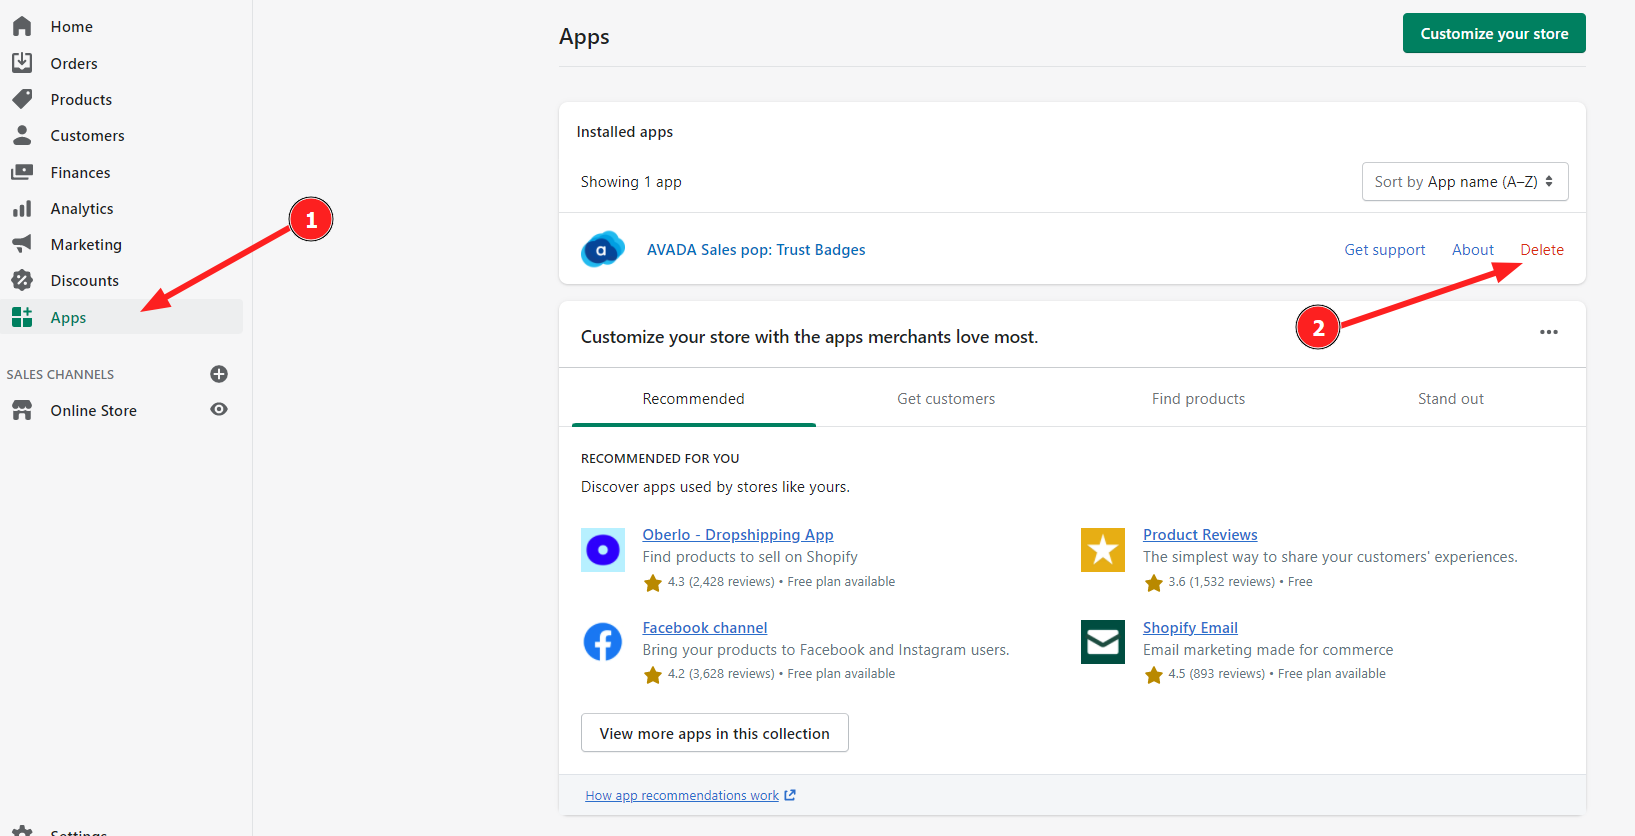Open Products section
Screen dimensions: 1635x836
[x=81, y=100]
